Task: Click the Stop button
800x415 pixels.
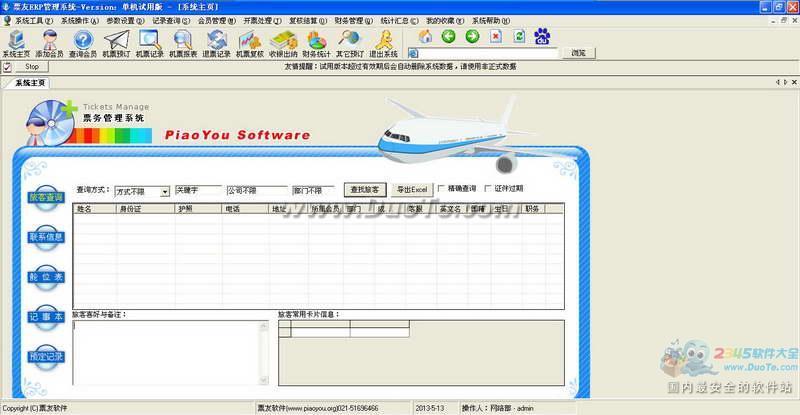Action: click(x=32, y=67)
